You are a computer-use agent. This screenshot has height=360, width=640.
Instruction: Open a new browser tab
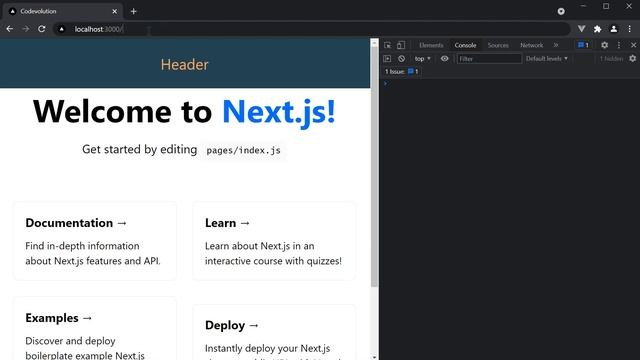(133, 11)
